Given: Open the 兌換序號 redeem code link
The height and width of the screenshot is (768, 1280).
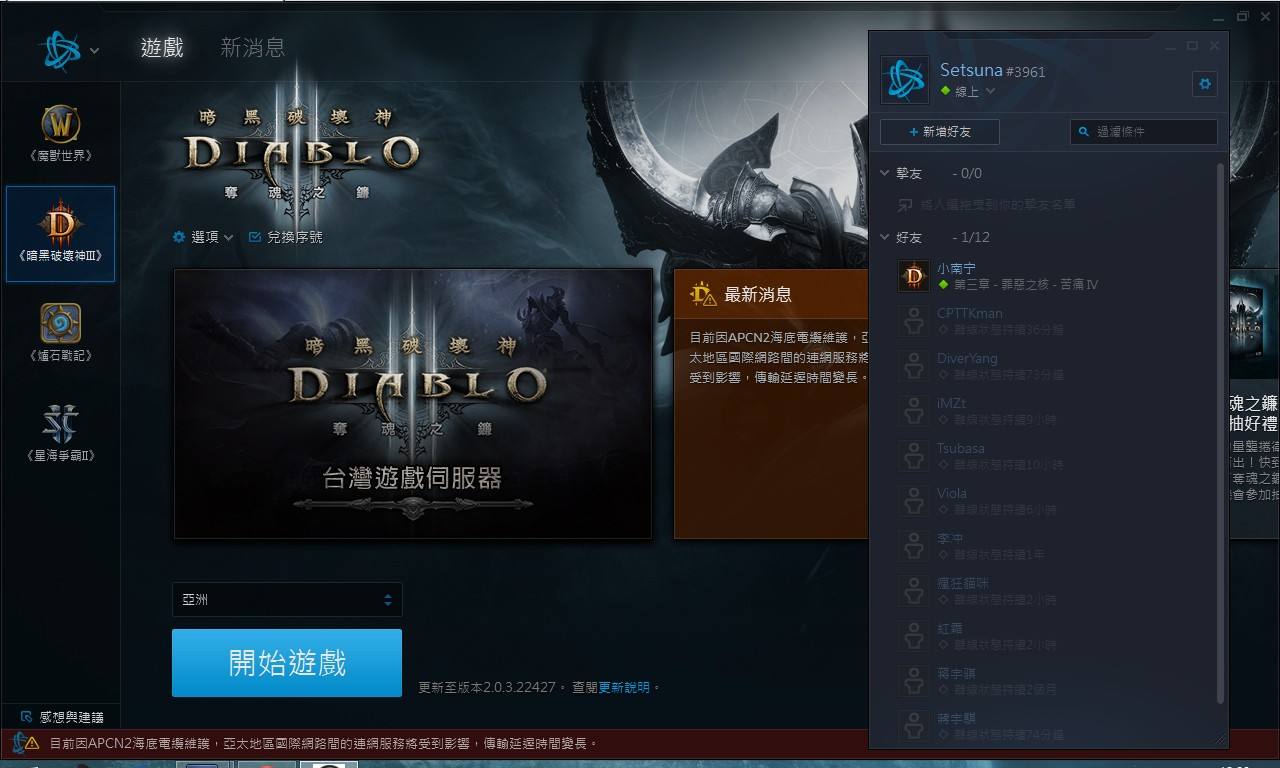Looking at the screenshot, I should click(x=285, y=237).
